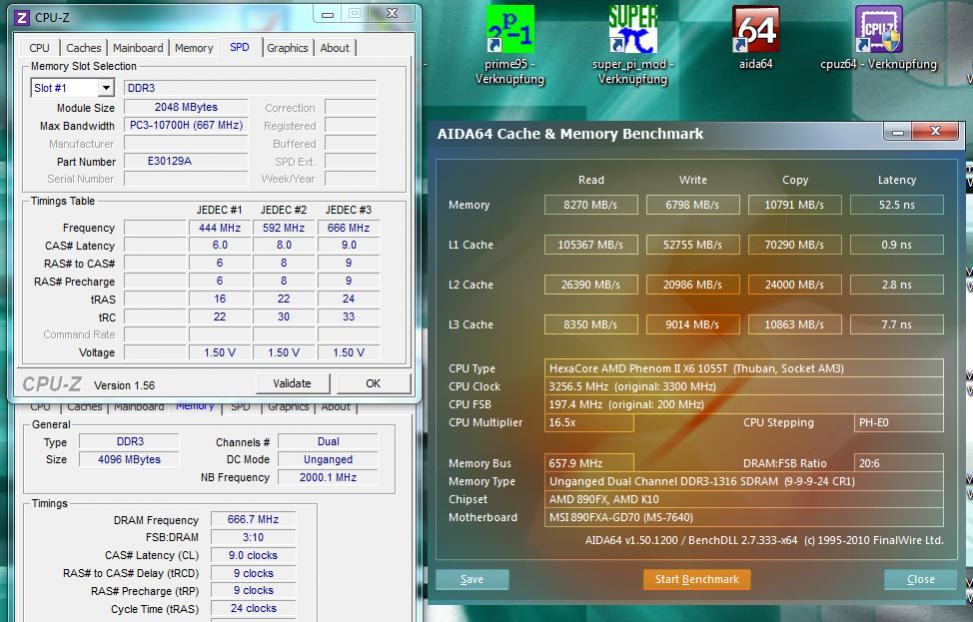Open the Graphics tab in front CPU-Z window
This screenshot has height=622, width=973.
[x=287, y=48]
